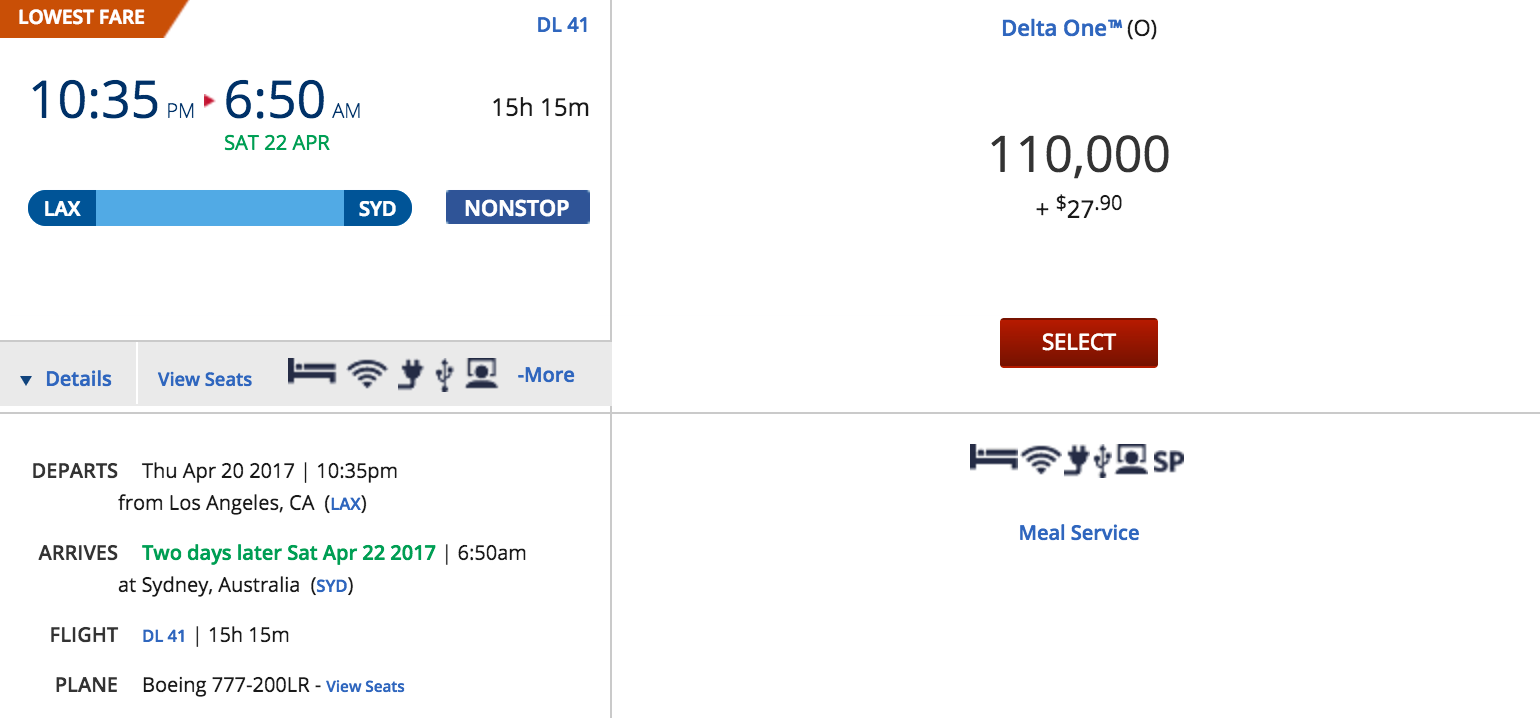Open the Delta One™ fare class link
1540x718 pixels.
[x=1061, y=28]
